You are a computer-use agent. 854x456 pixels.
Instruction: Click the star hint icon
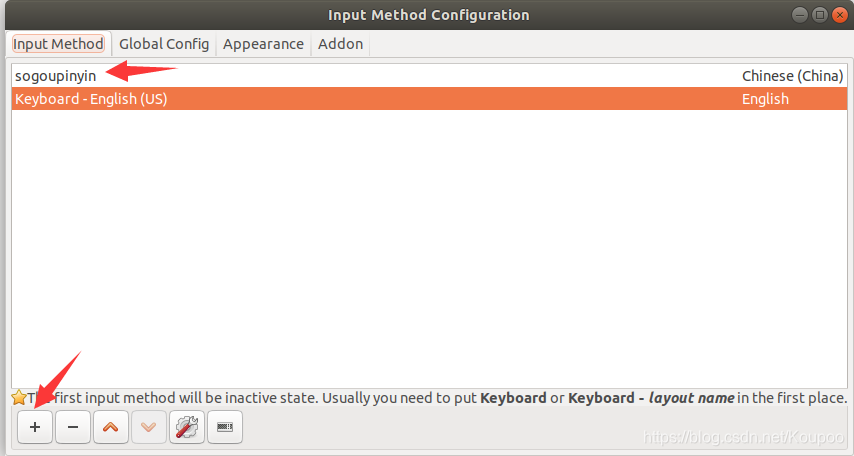coord(18,398)
